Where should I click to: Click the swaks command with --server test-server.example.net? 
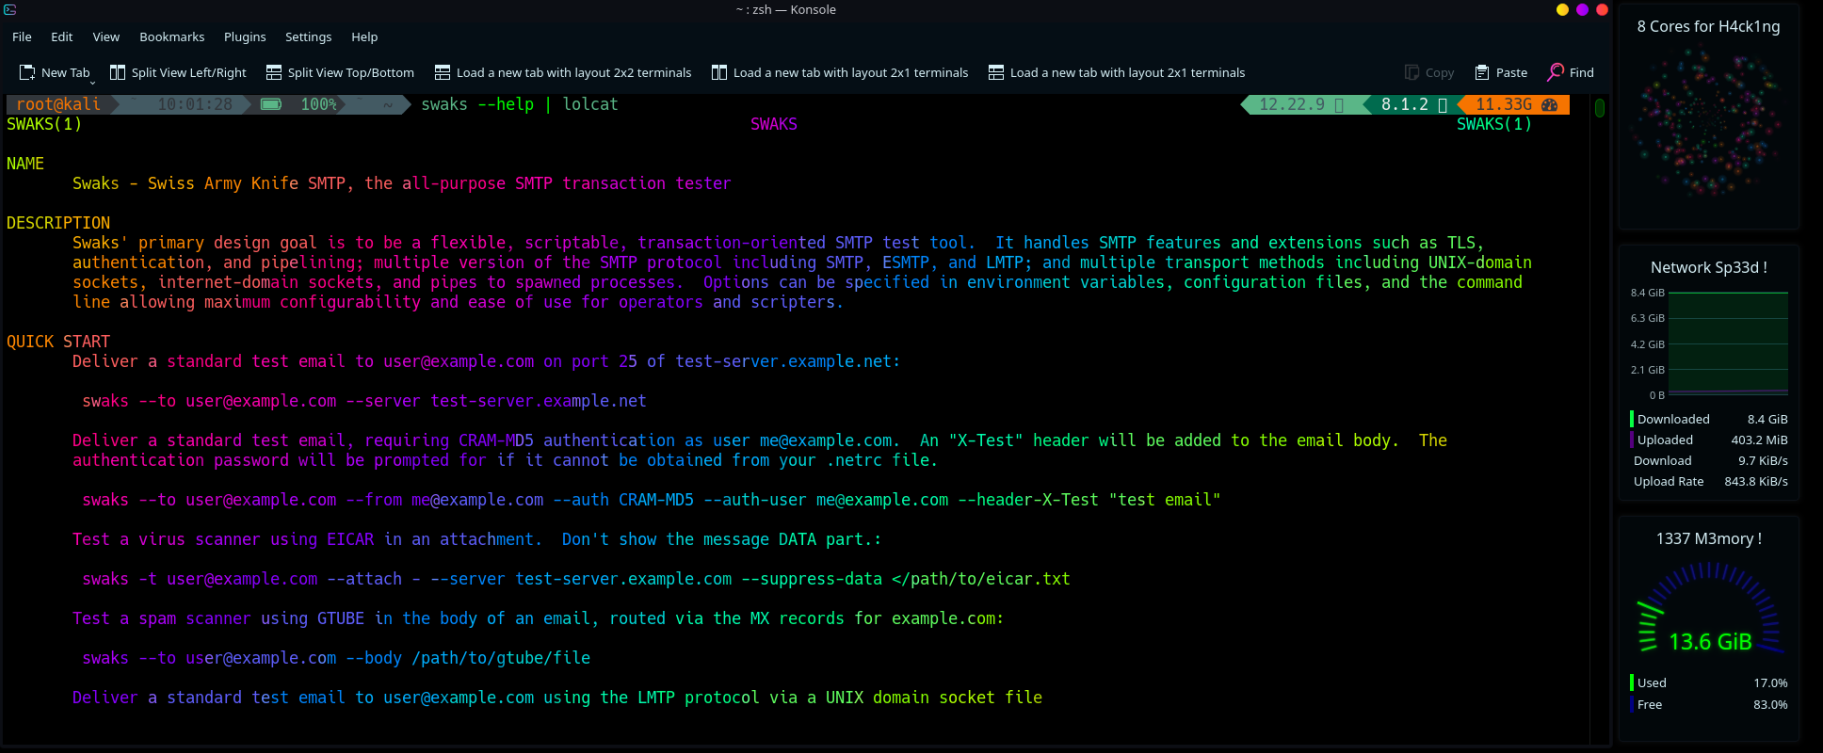[364, 401]
